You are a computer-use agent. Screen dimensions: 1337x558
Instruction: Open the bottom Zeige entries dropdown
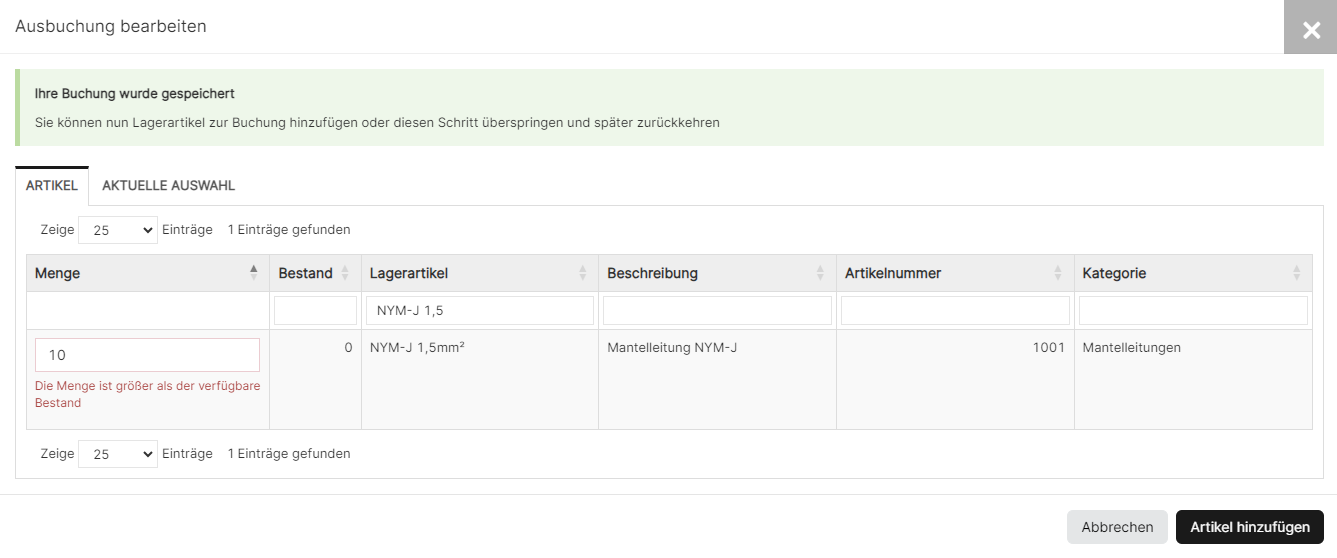[118, 454]
